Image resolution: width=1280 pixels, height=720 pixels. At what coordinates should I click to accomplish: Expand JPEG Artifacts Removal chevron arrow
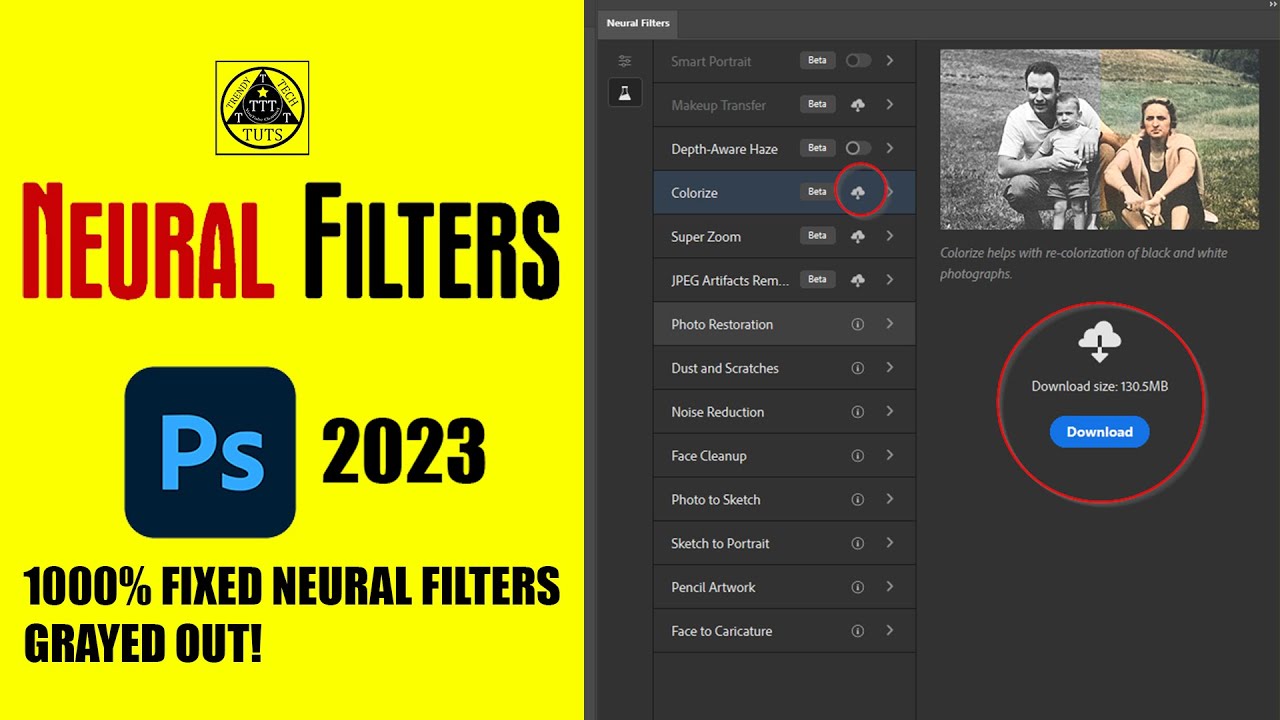tap(889, 280)
